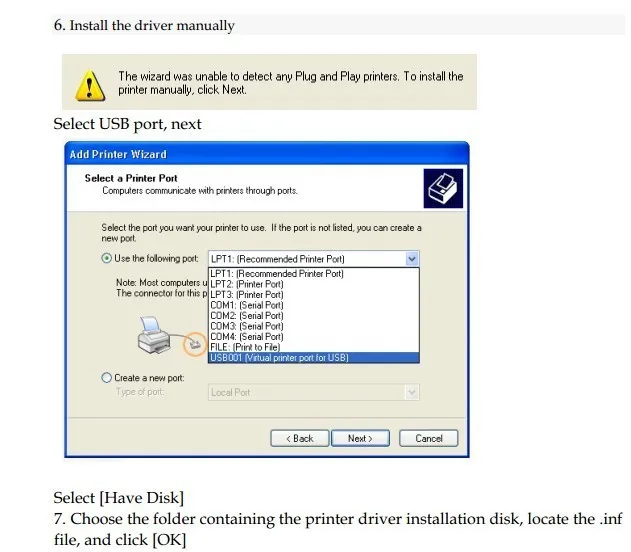The width and height of the screenshot is (631, 552).
Task: Select LPT3 Printer Port option
Action: 314,295
